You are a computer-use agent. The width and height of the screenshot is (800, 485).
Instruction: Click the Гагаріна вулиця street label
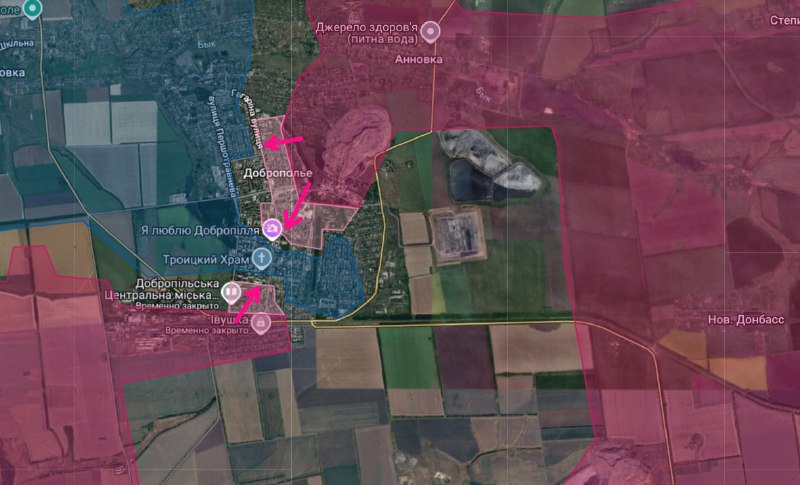248,120
